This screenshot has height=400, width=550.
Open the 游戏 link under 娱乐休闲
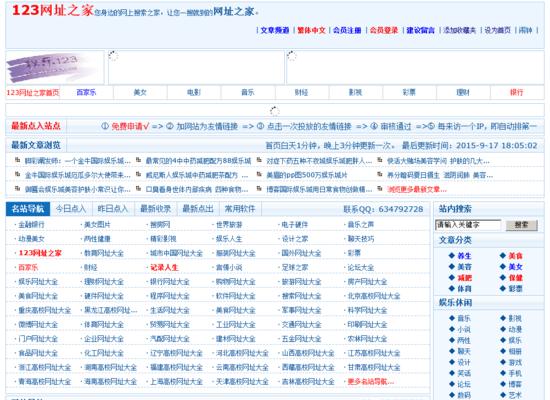pos(515,362)
